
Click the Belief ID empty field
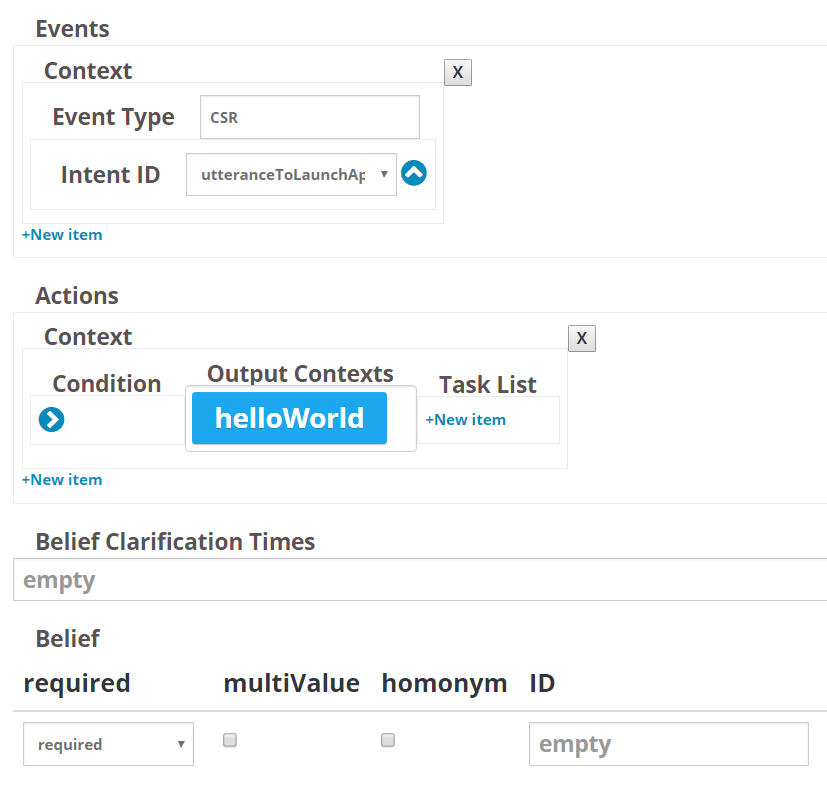[669, 744]
